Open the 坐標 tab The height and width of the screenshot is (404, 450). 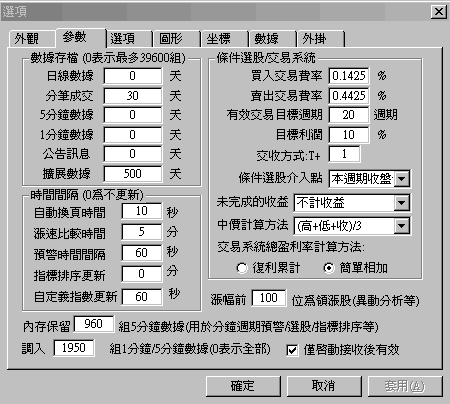224,39
